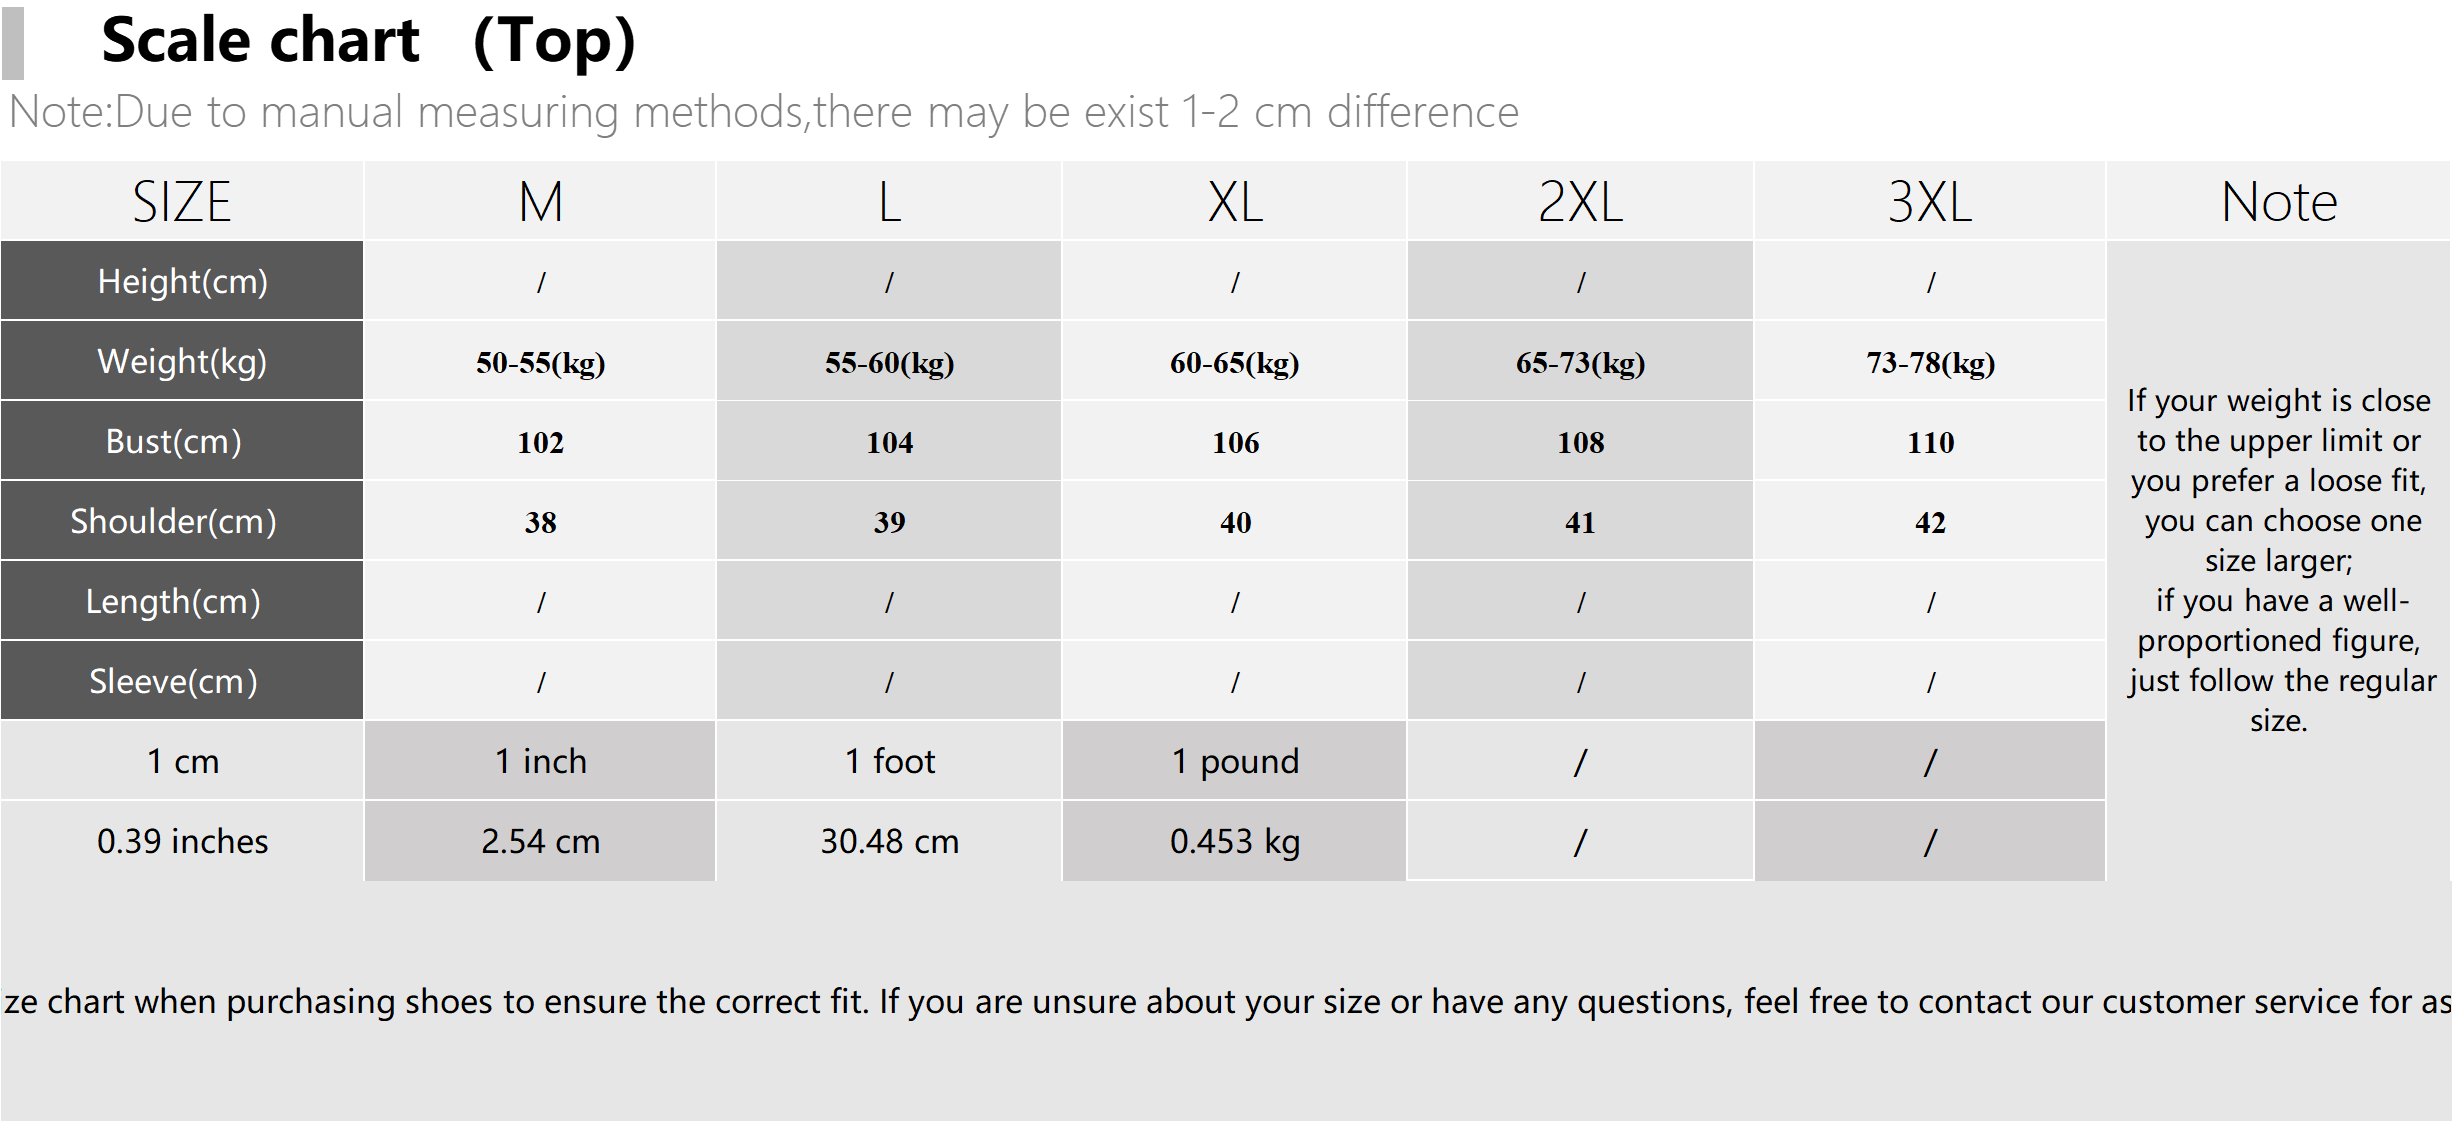Click the 0.453 kg conversion cell
This screenshot has width=2453, height=1122.
[x=1235, y=841]
